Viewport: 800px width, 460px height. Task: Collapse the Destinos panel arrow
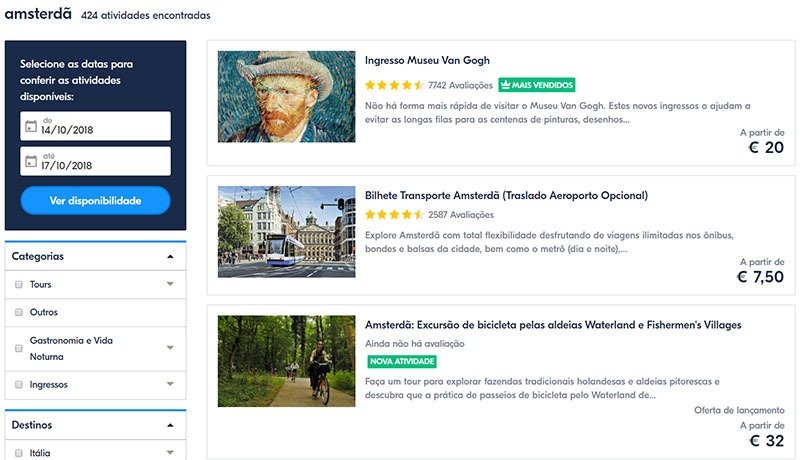[170, 425]
